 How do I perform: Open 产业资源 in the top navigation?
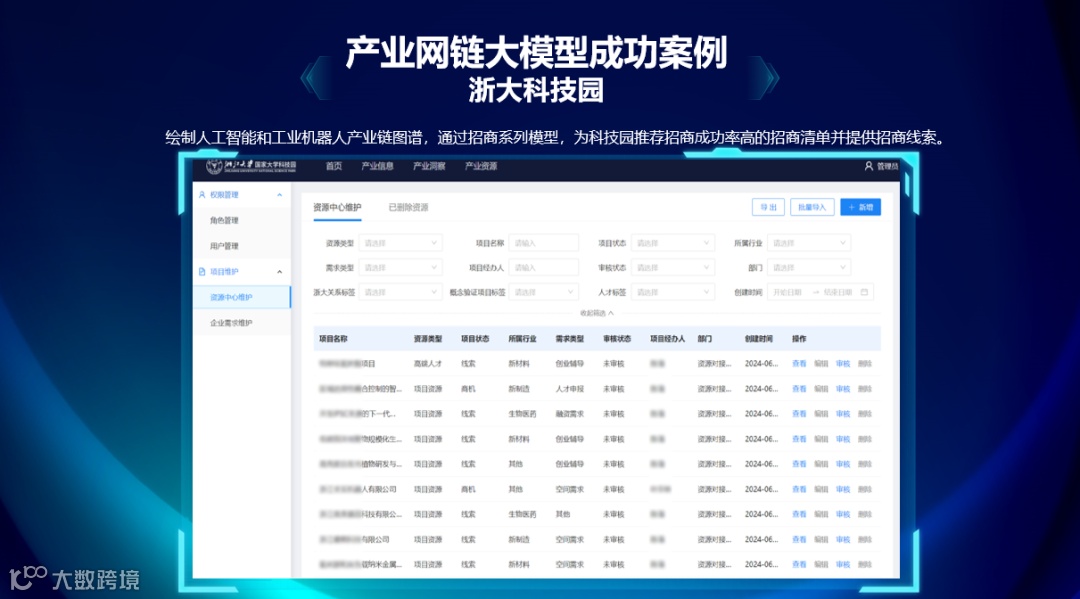pyautogui.click(x=481, y=166)
